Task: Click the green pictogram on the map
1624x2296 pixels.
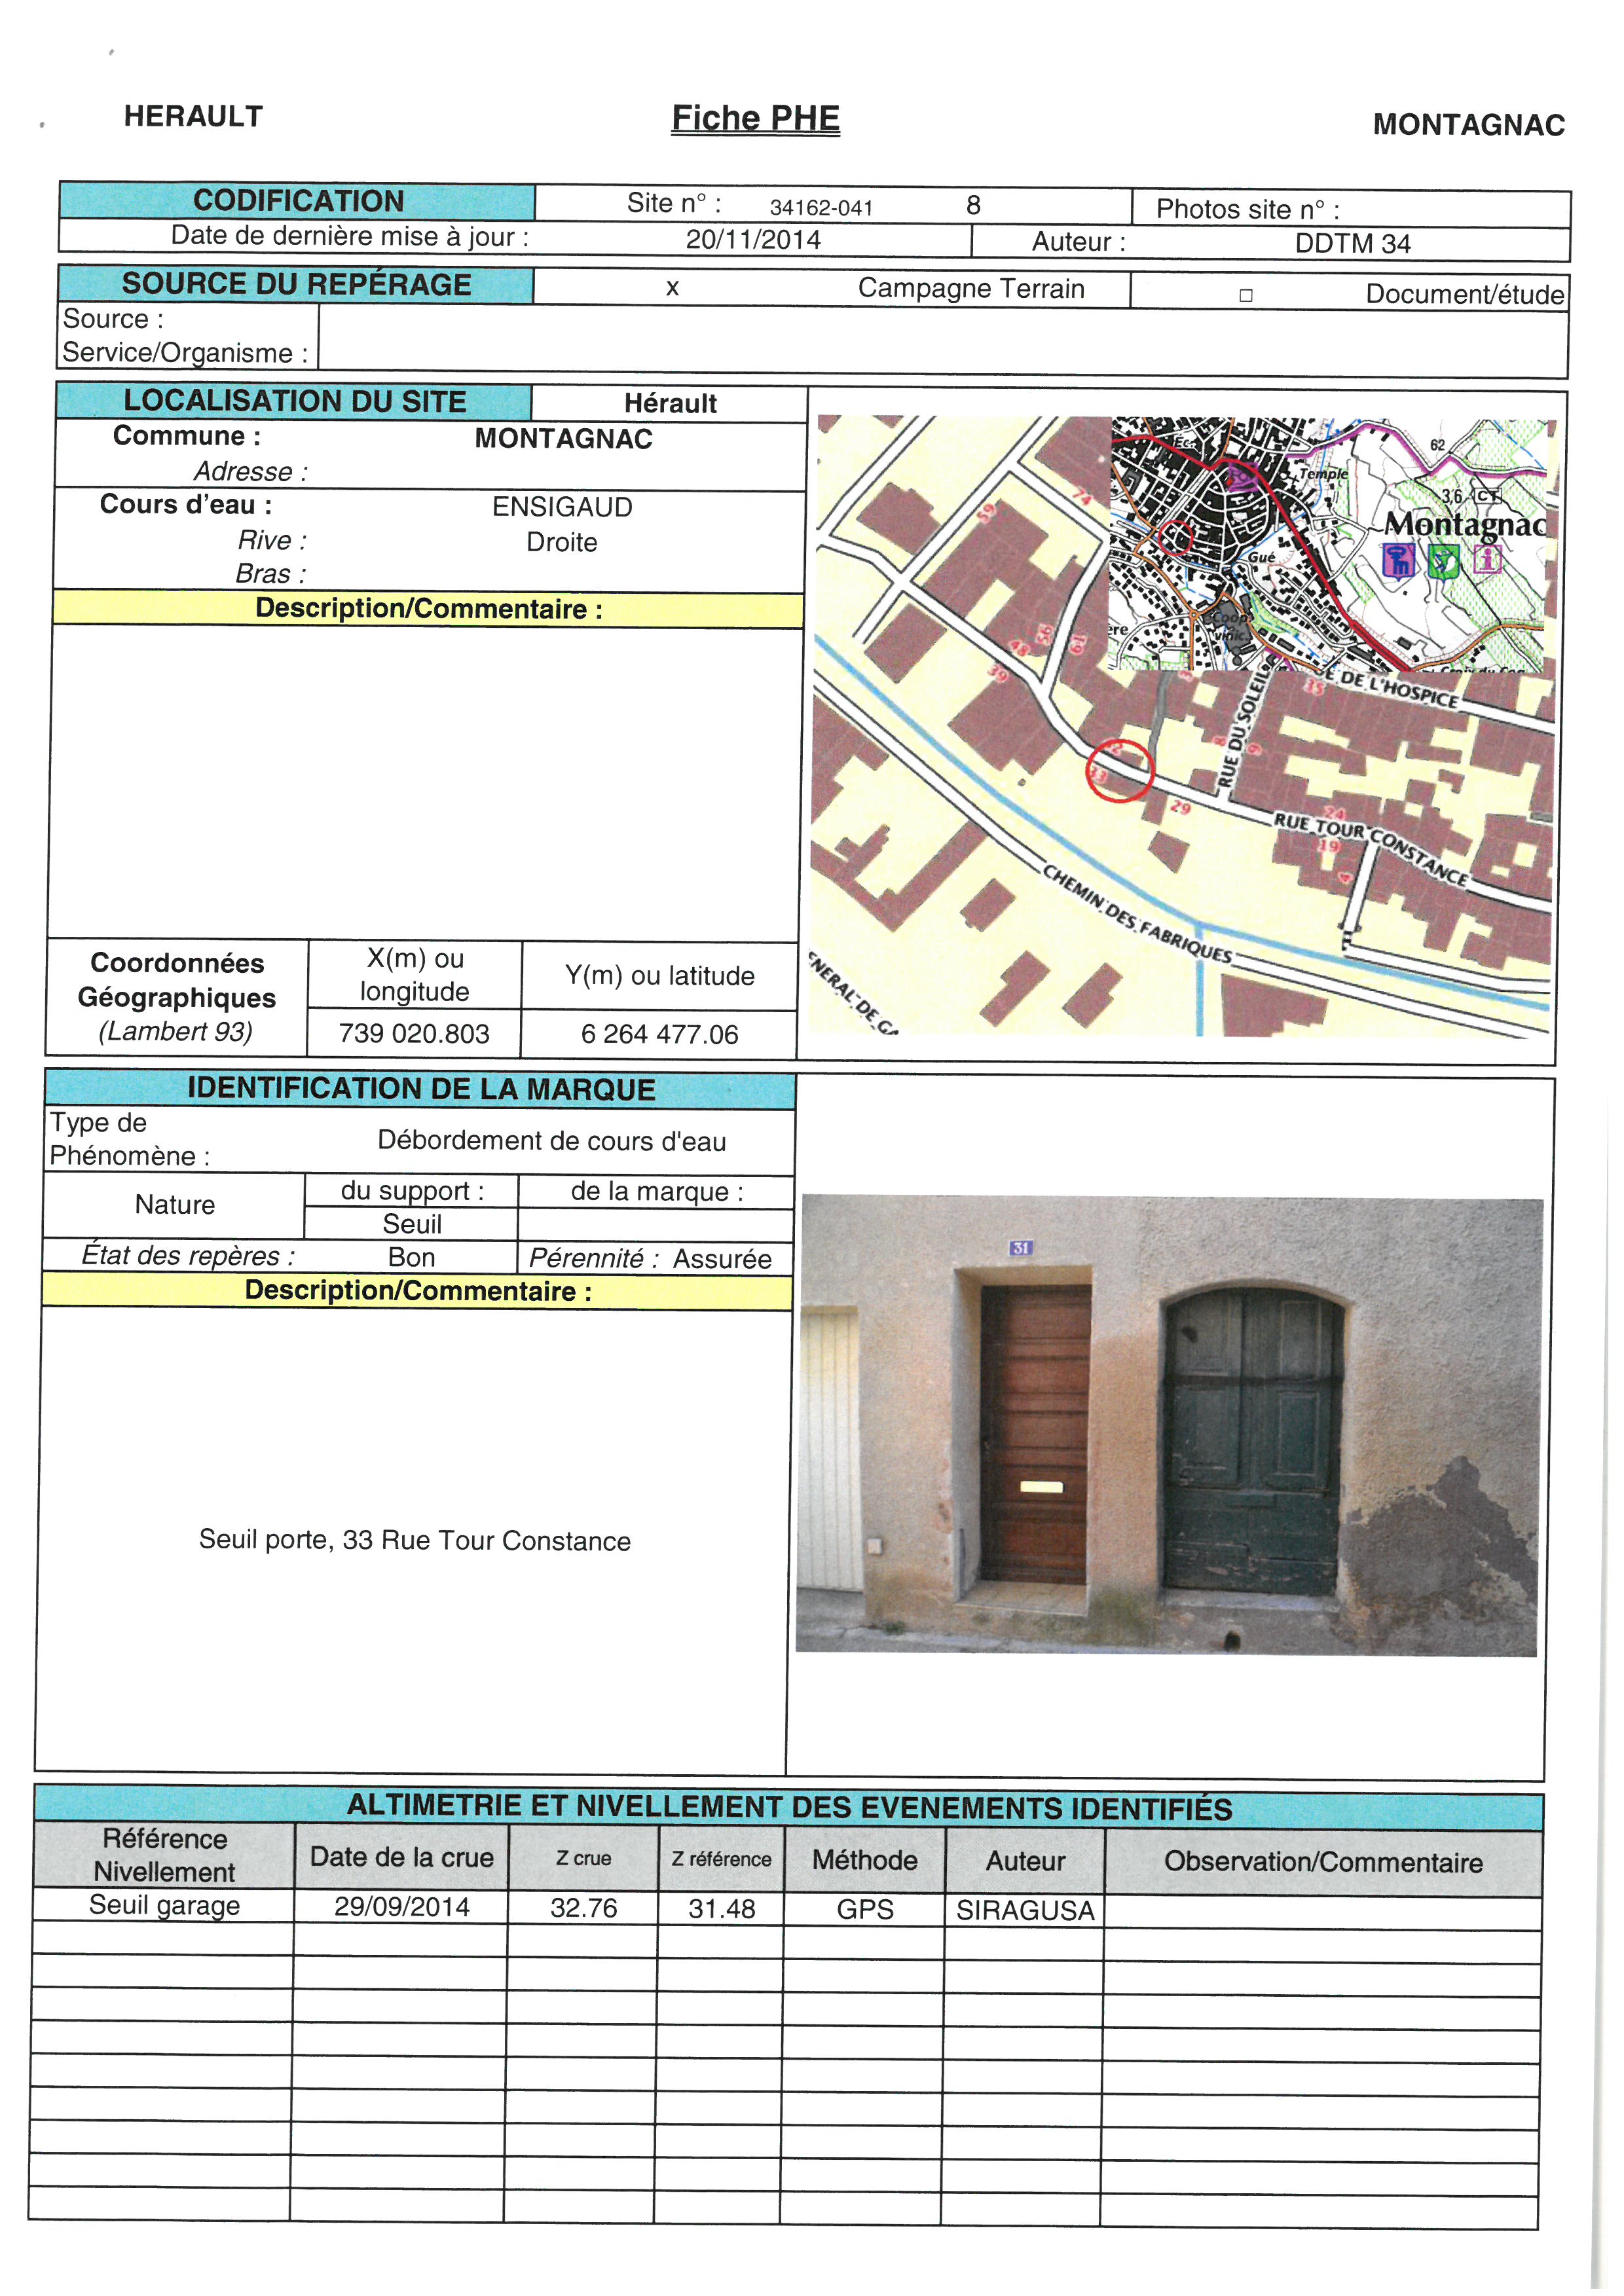Action: [x=1443, y=561]
